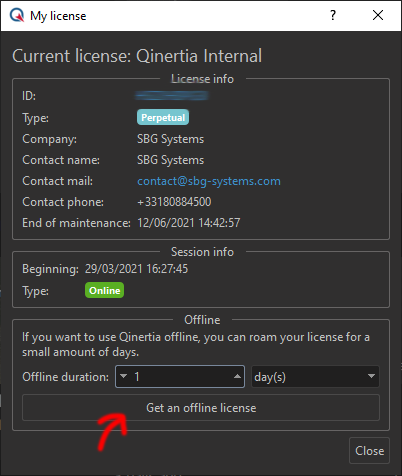
Task: Decrease offline duration with the down arrow
Action: 123,376
